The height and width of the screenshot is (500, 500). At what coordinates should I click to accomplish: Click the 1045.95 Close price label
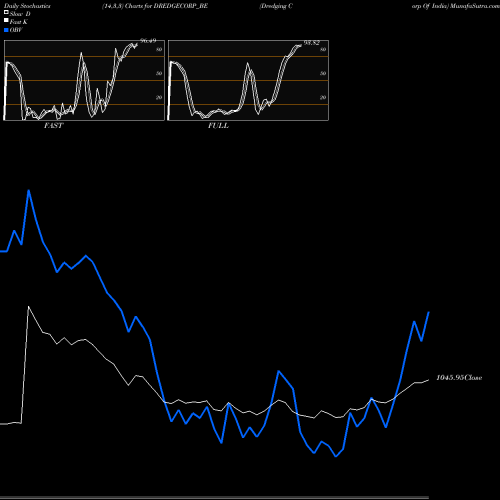pos(459,378)
